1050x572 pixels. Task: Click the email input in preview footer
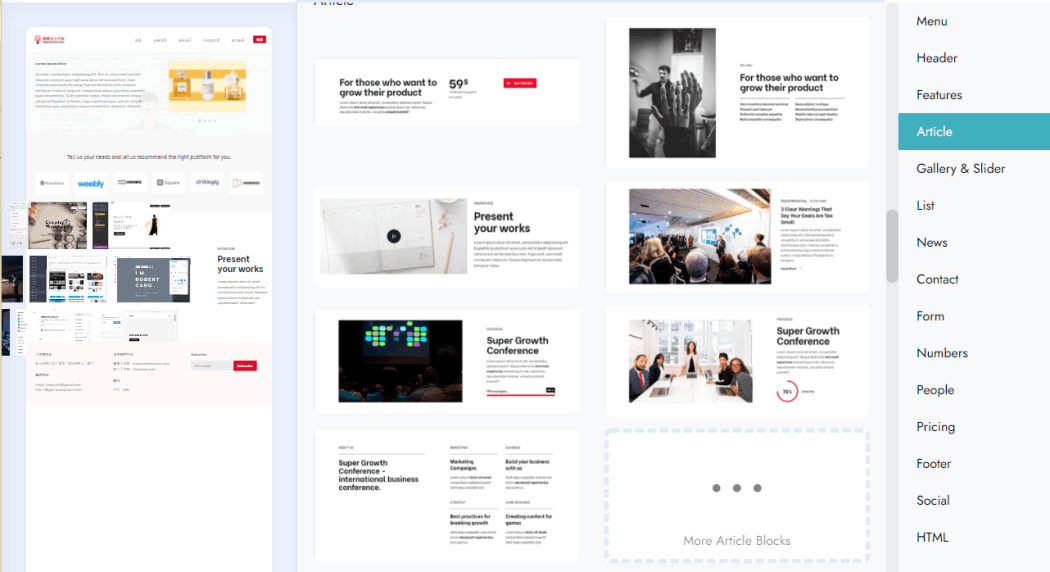pos(212,366)
